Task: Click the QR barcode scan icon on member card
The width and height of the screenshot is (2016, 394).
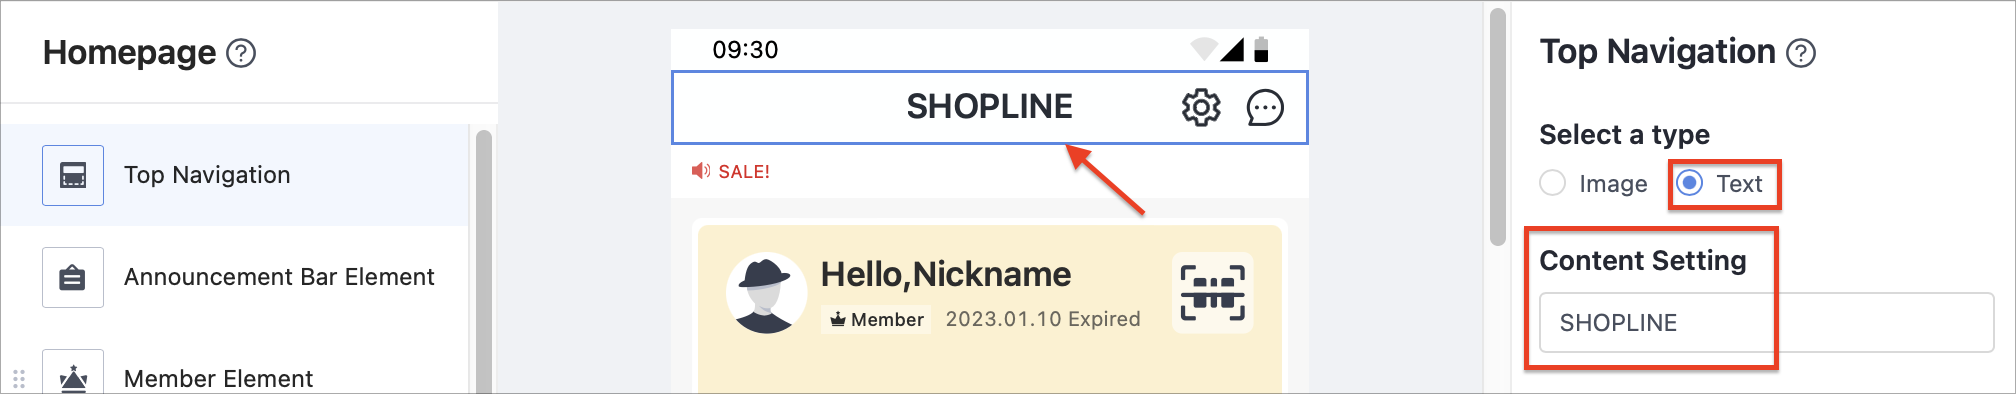Action: (1213, 293)
